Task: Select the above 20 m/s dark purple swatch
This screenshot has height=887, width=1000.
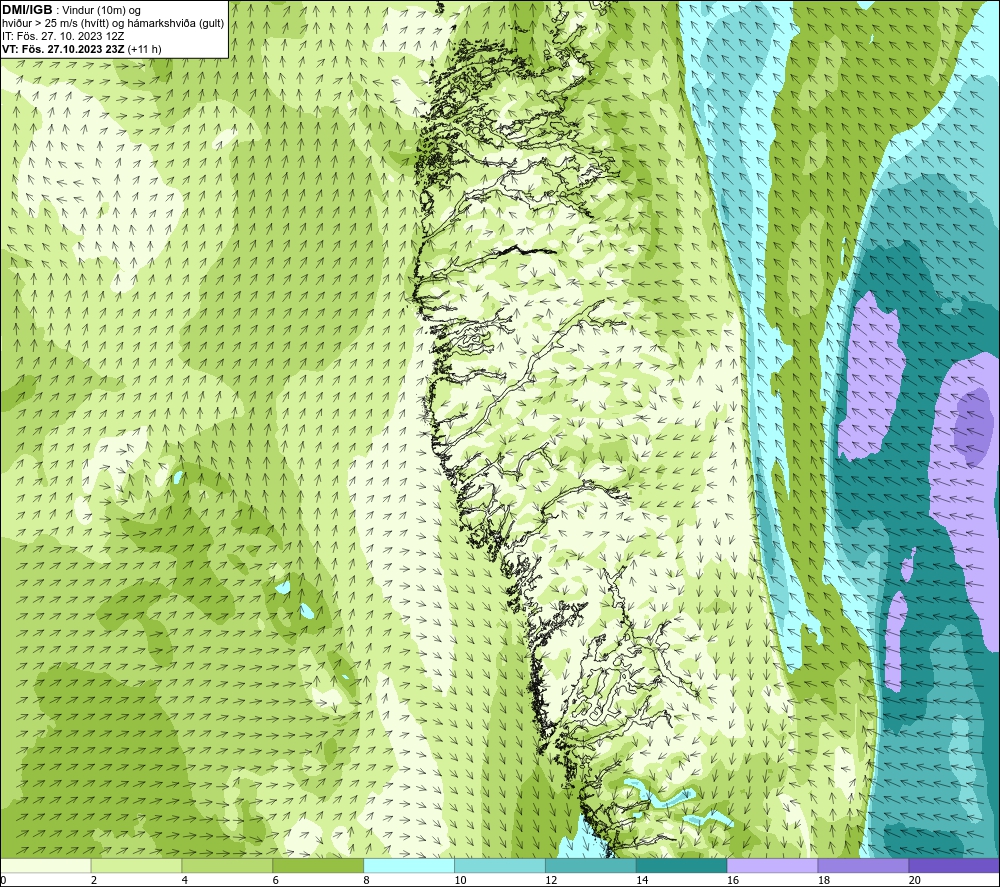Action: click(954, 865)
